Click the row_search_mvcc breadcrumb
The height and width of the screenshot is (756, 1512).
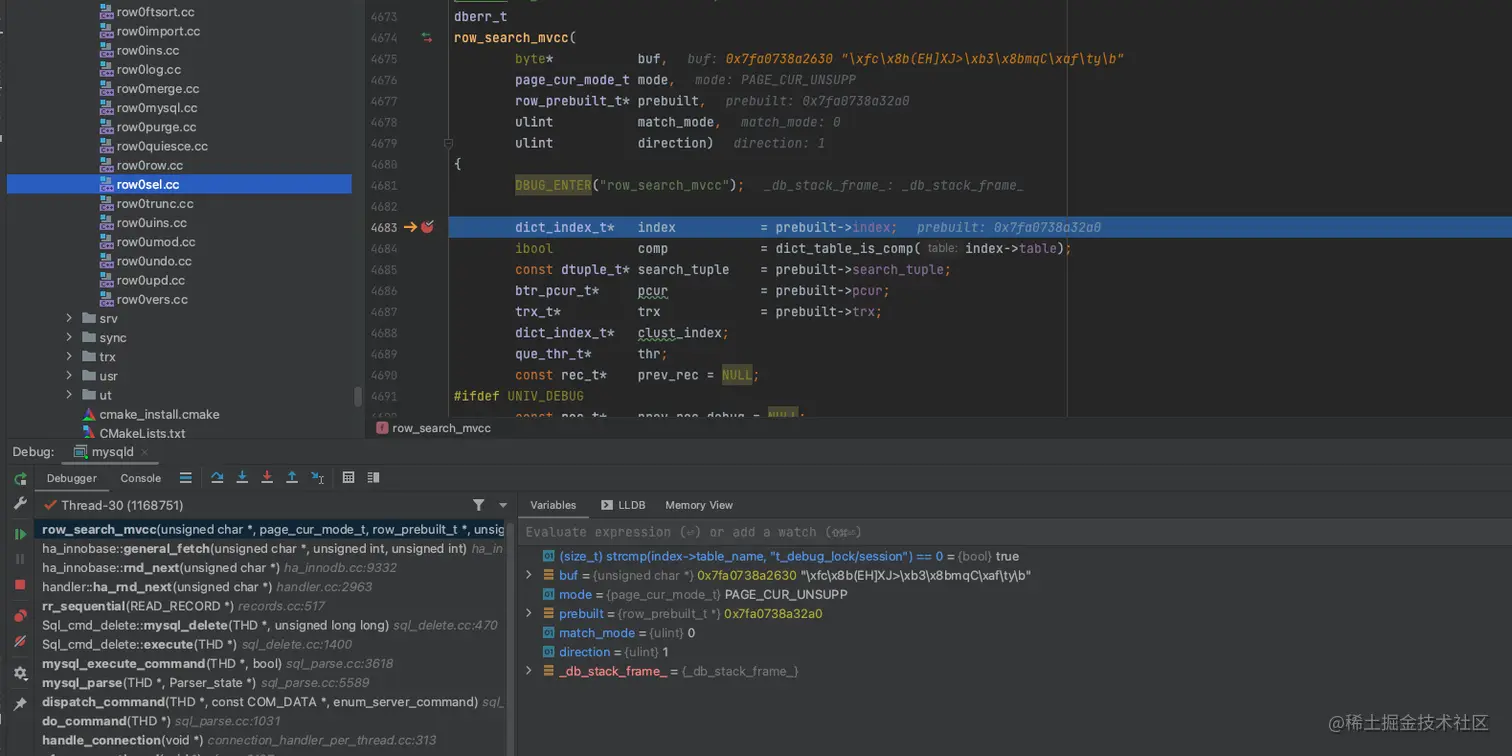coord(434,428)
